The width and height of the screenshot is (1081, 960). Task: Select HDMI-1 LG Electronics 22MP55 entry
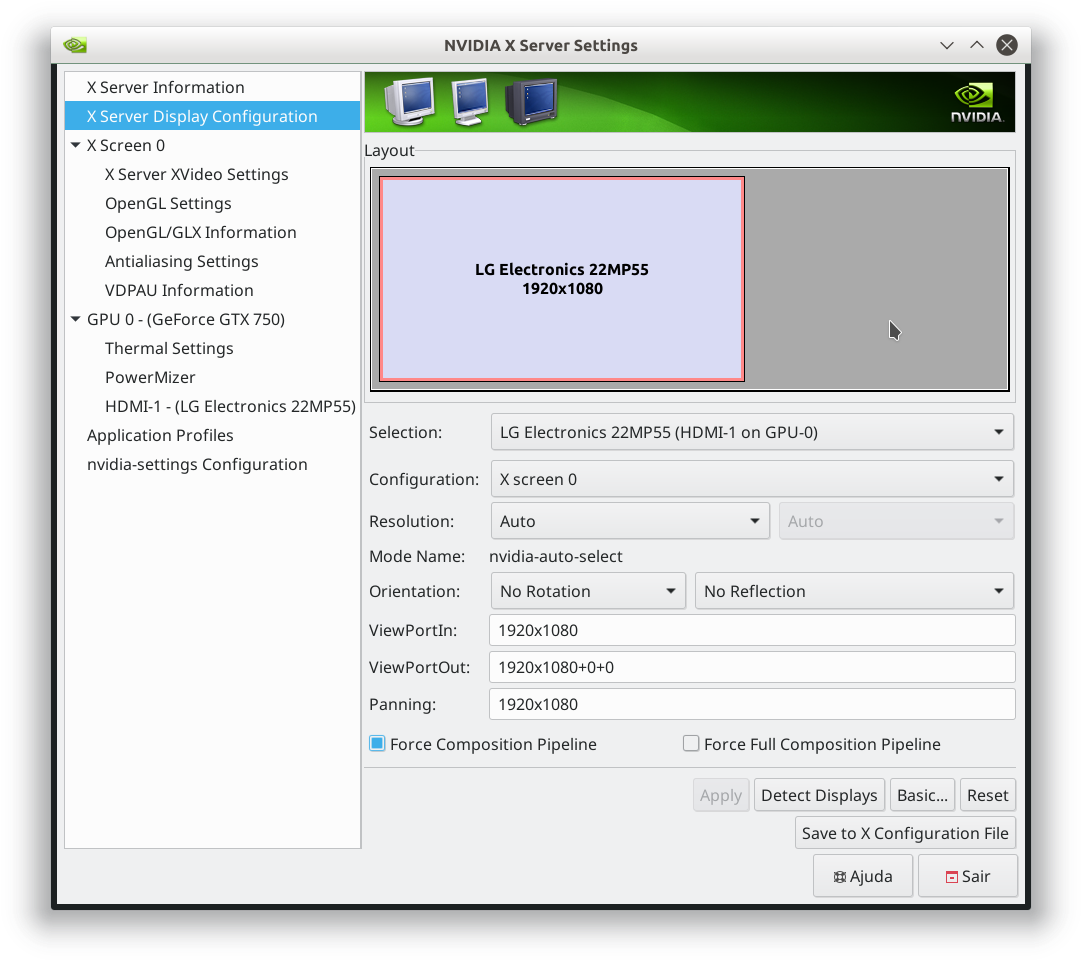click(x=230, y=406)
